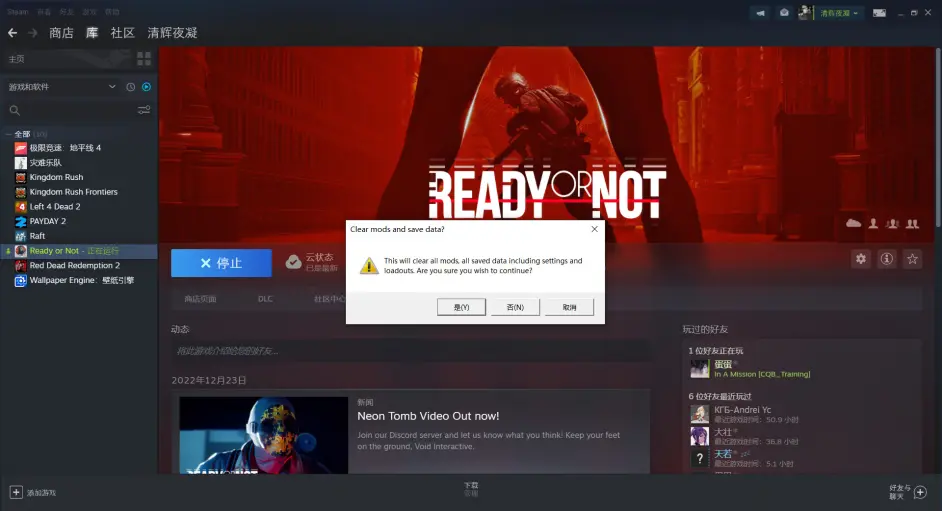Click the 停止 stop game button

click(x=221, y=263)
